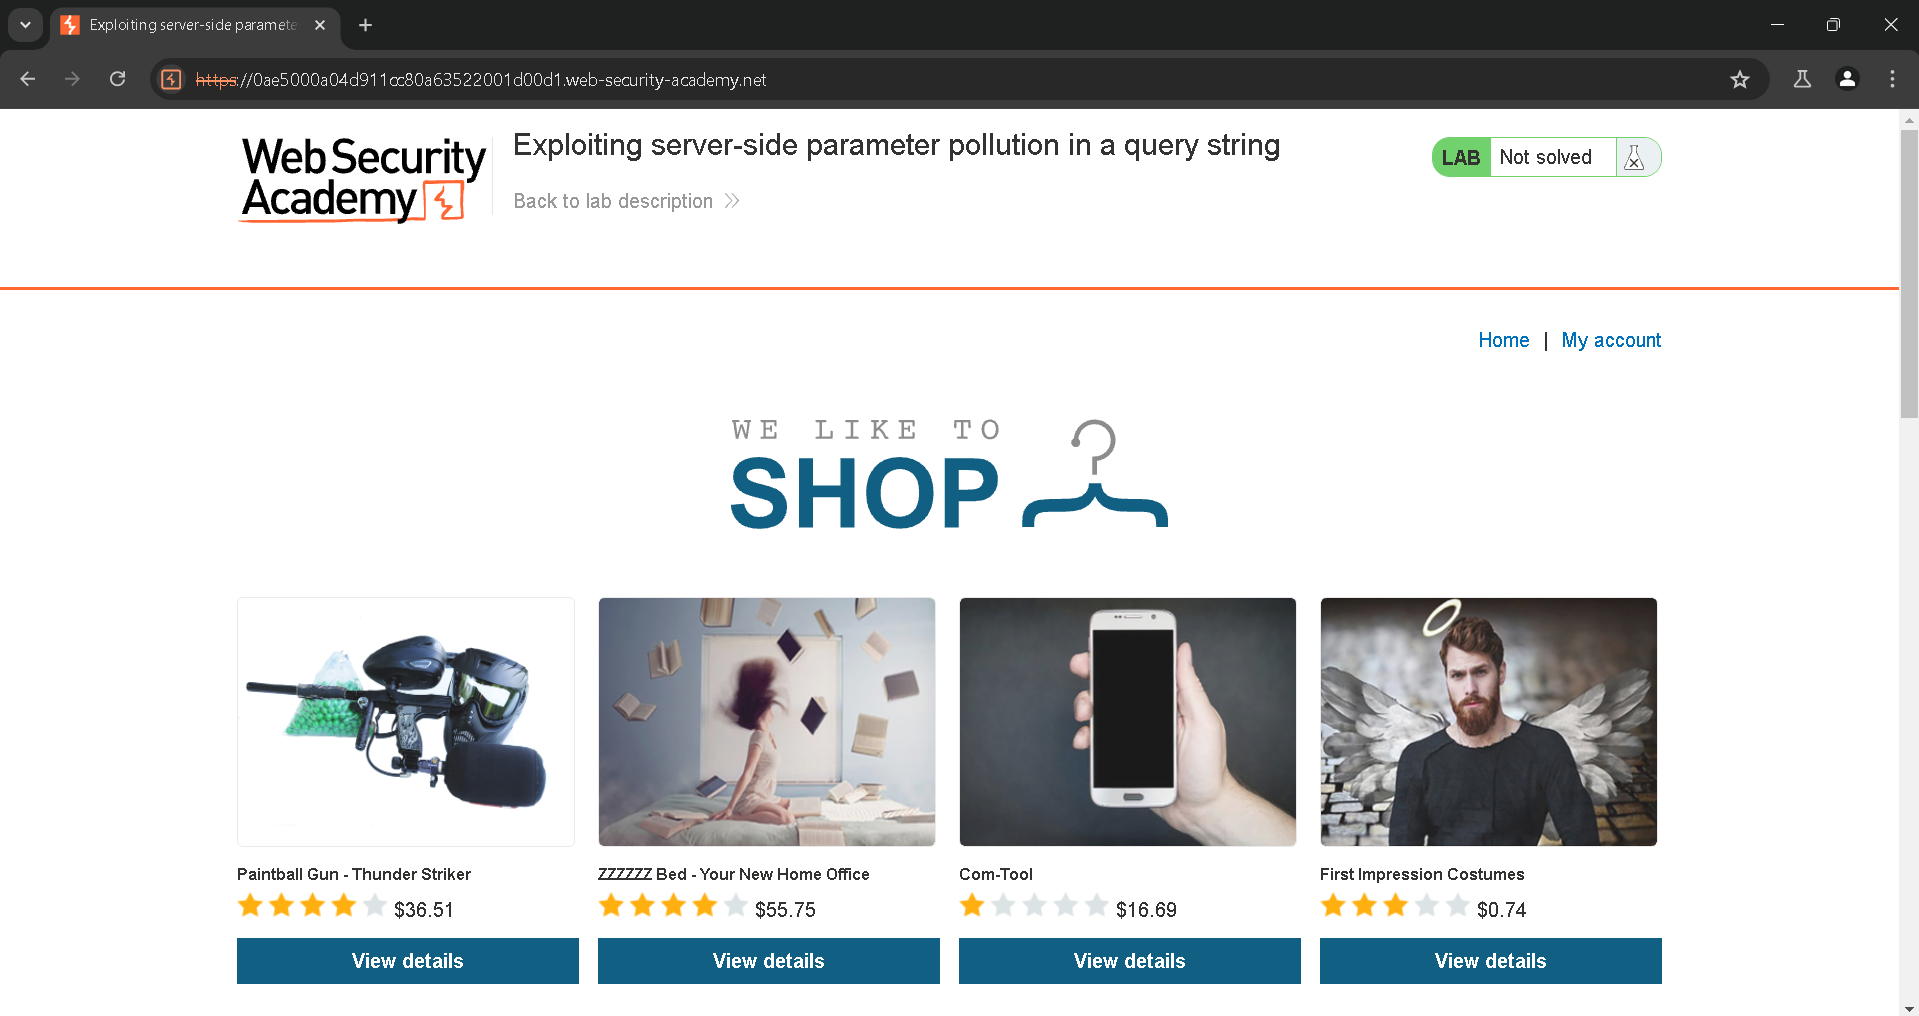Click the vertical page scrollbar thumb

point(1909,272)
